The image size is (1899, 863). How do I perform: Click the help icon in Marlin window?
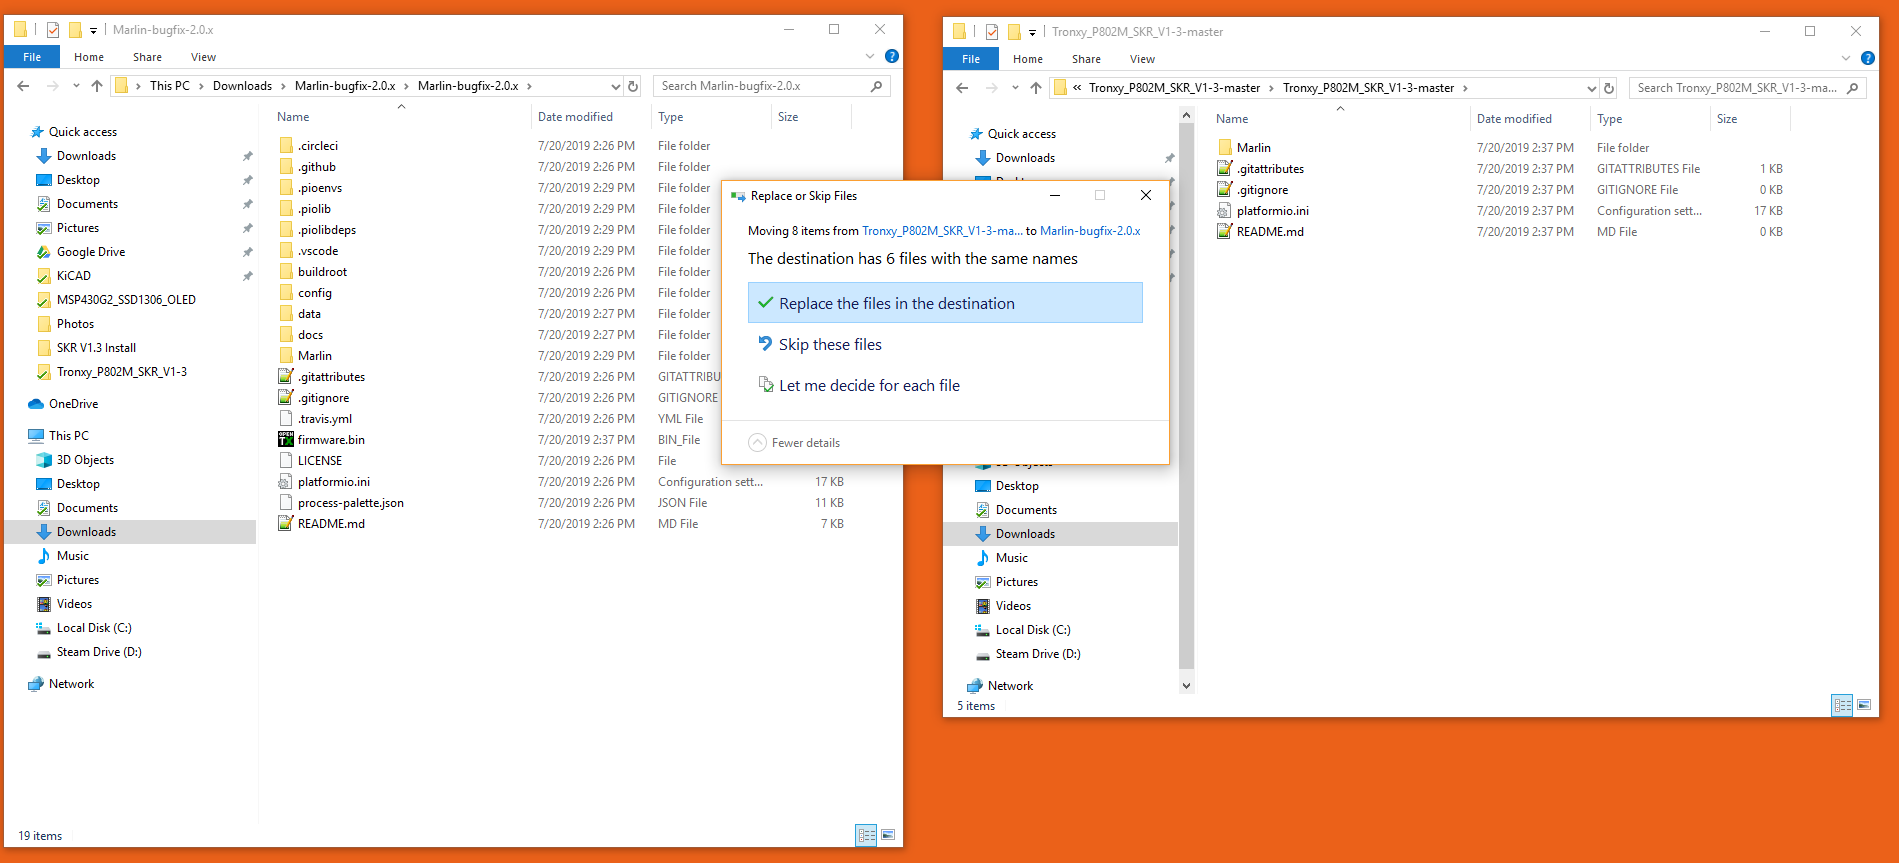892,57
